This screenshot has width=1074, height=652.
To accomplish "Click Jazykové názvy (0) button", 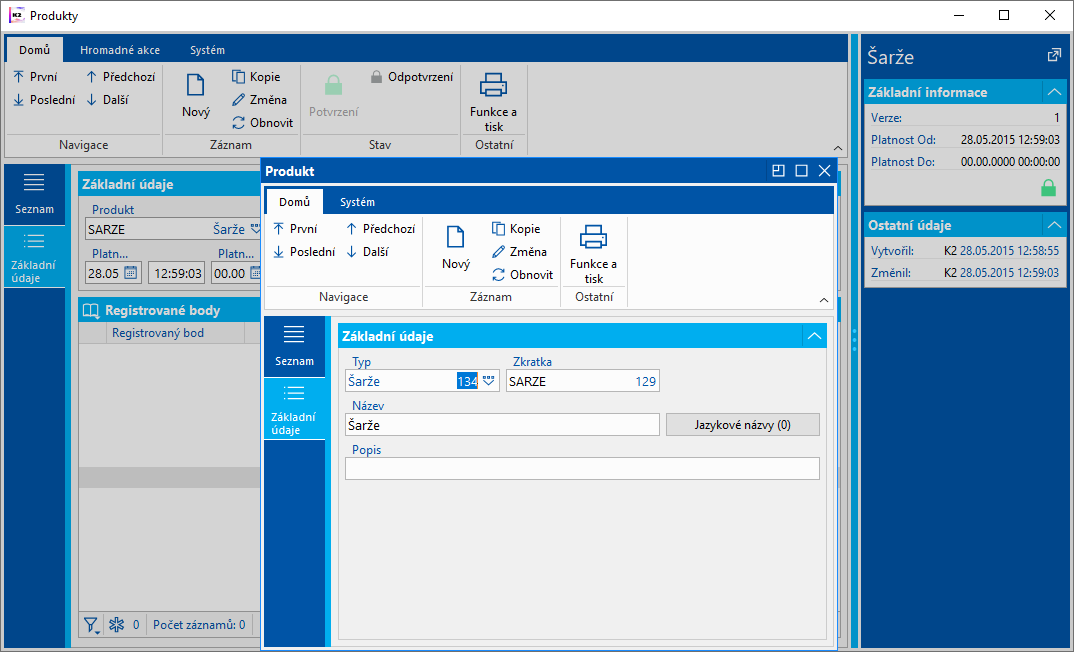I will coord(742,425).
